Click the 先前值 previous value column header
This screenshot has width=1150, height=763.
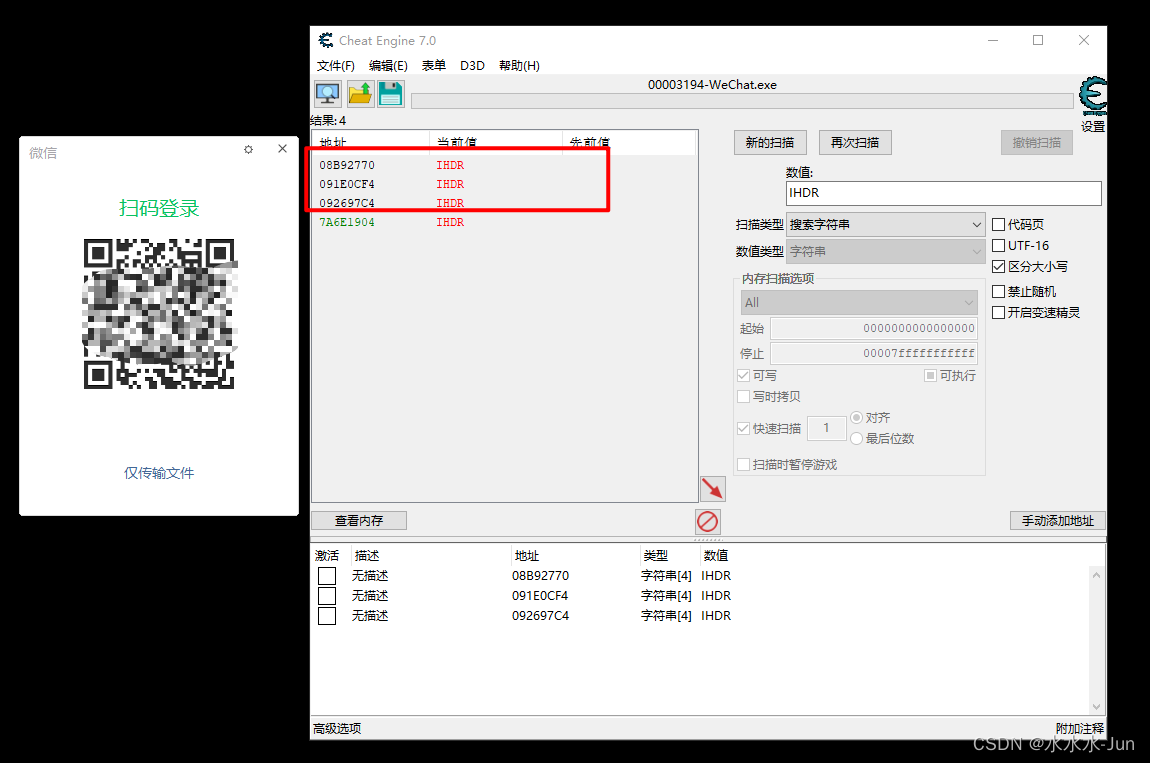pos(629,142)
